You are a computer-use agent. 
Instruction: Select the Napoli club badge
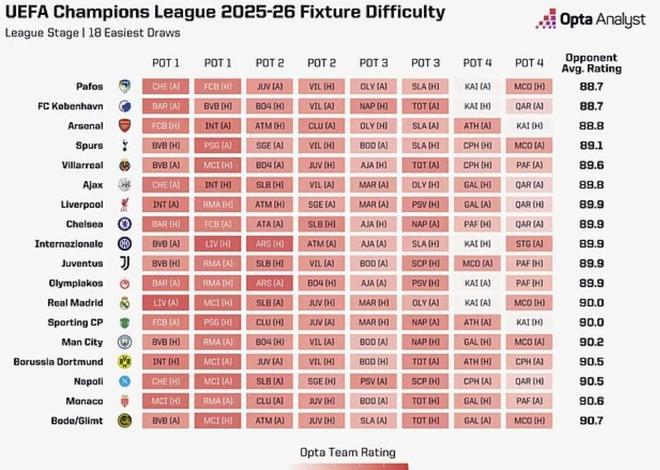pos(125,382)
